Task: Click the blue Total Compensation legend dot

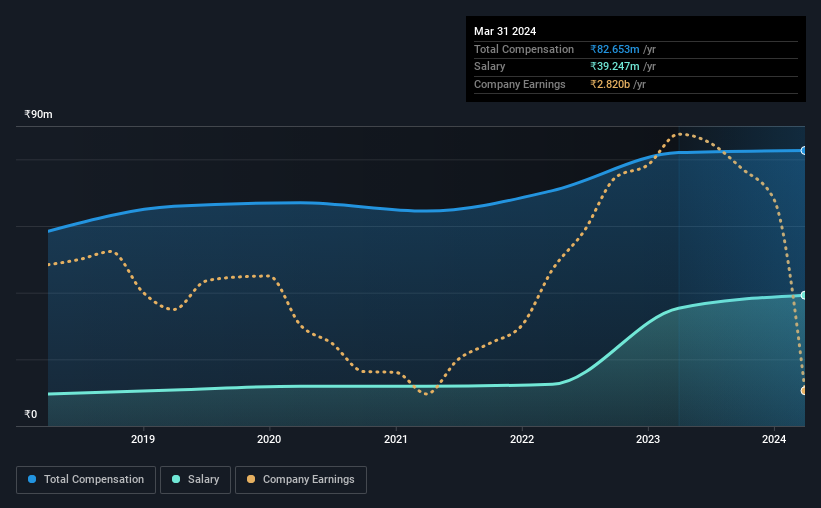Action: pos(32,479)
